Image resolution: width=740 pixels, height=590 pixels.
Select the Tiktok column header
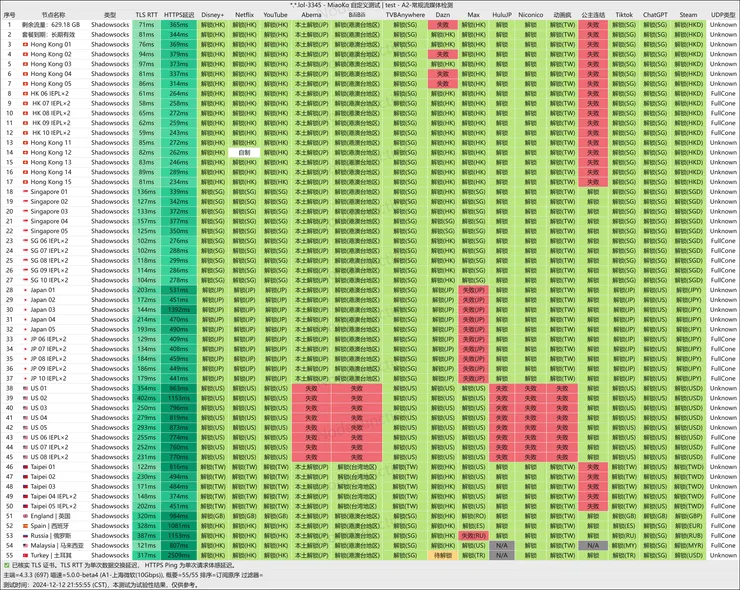[624, 15]
